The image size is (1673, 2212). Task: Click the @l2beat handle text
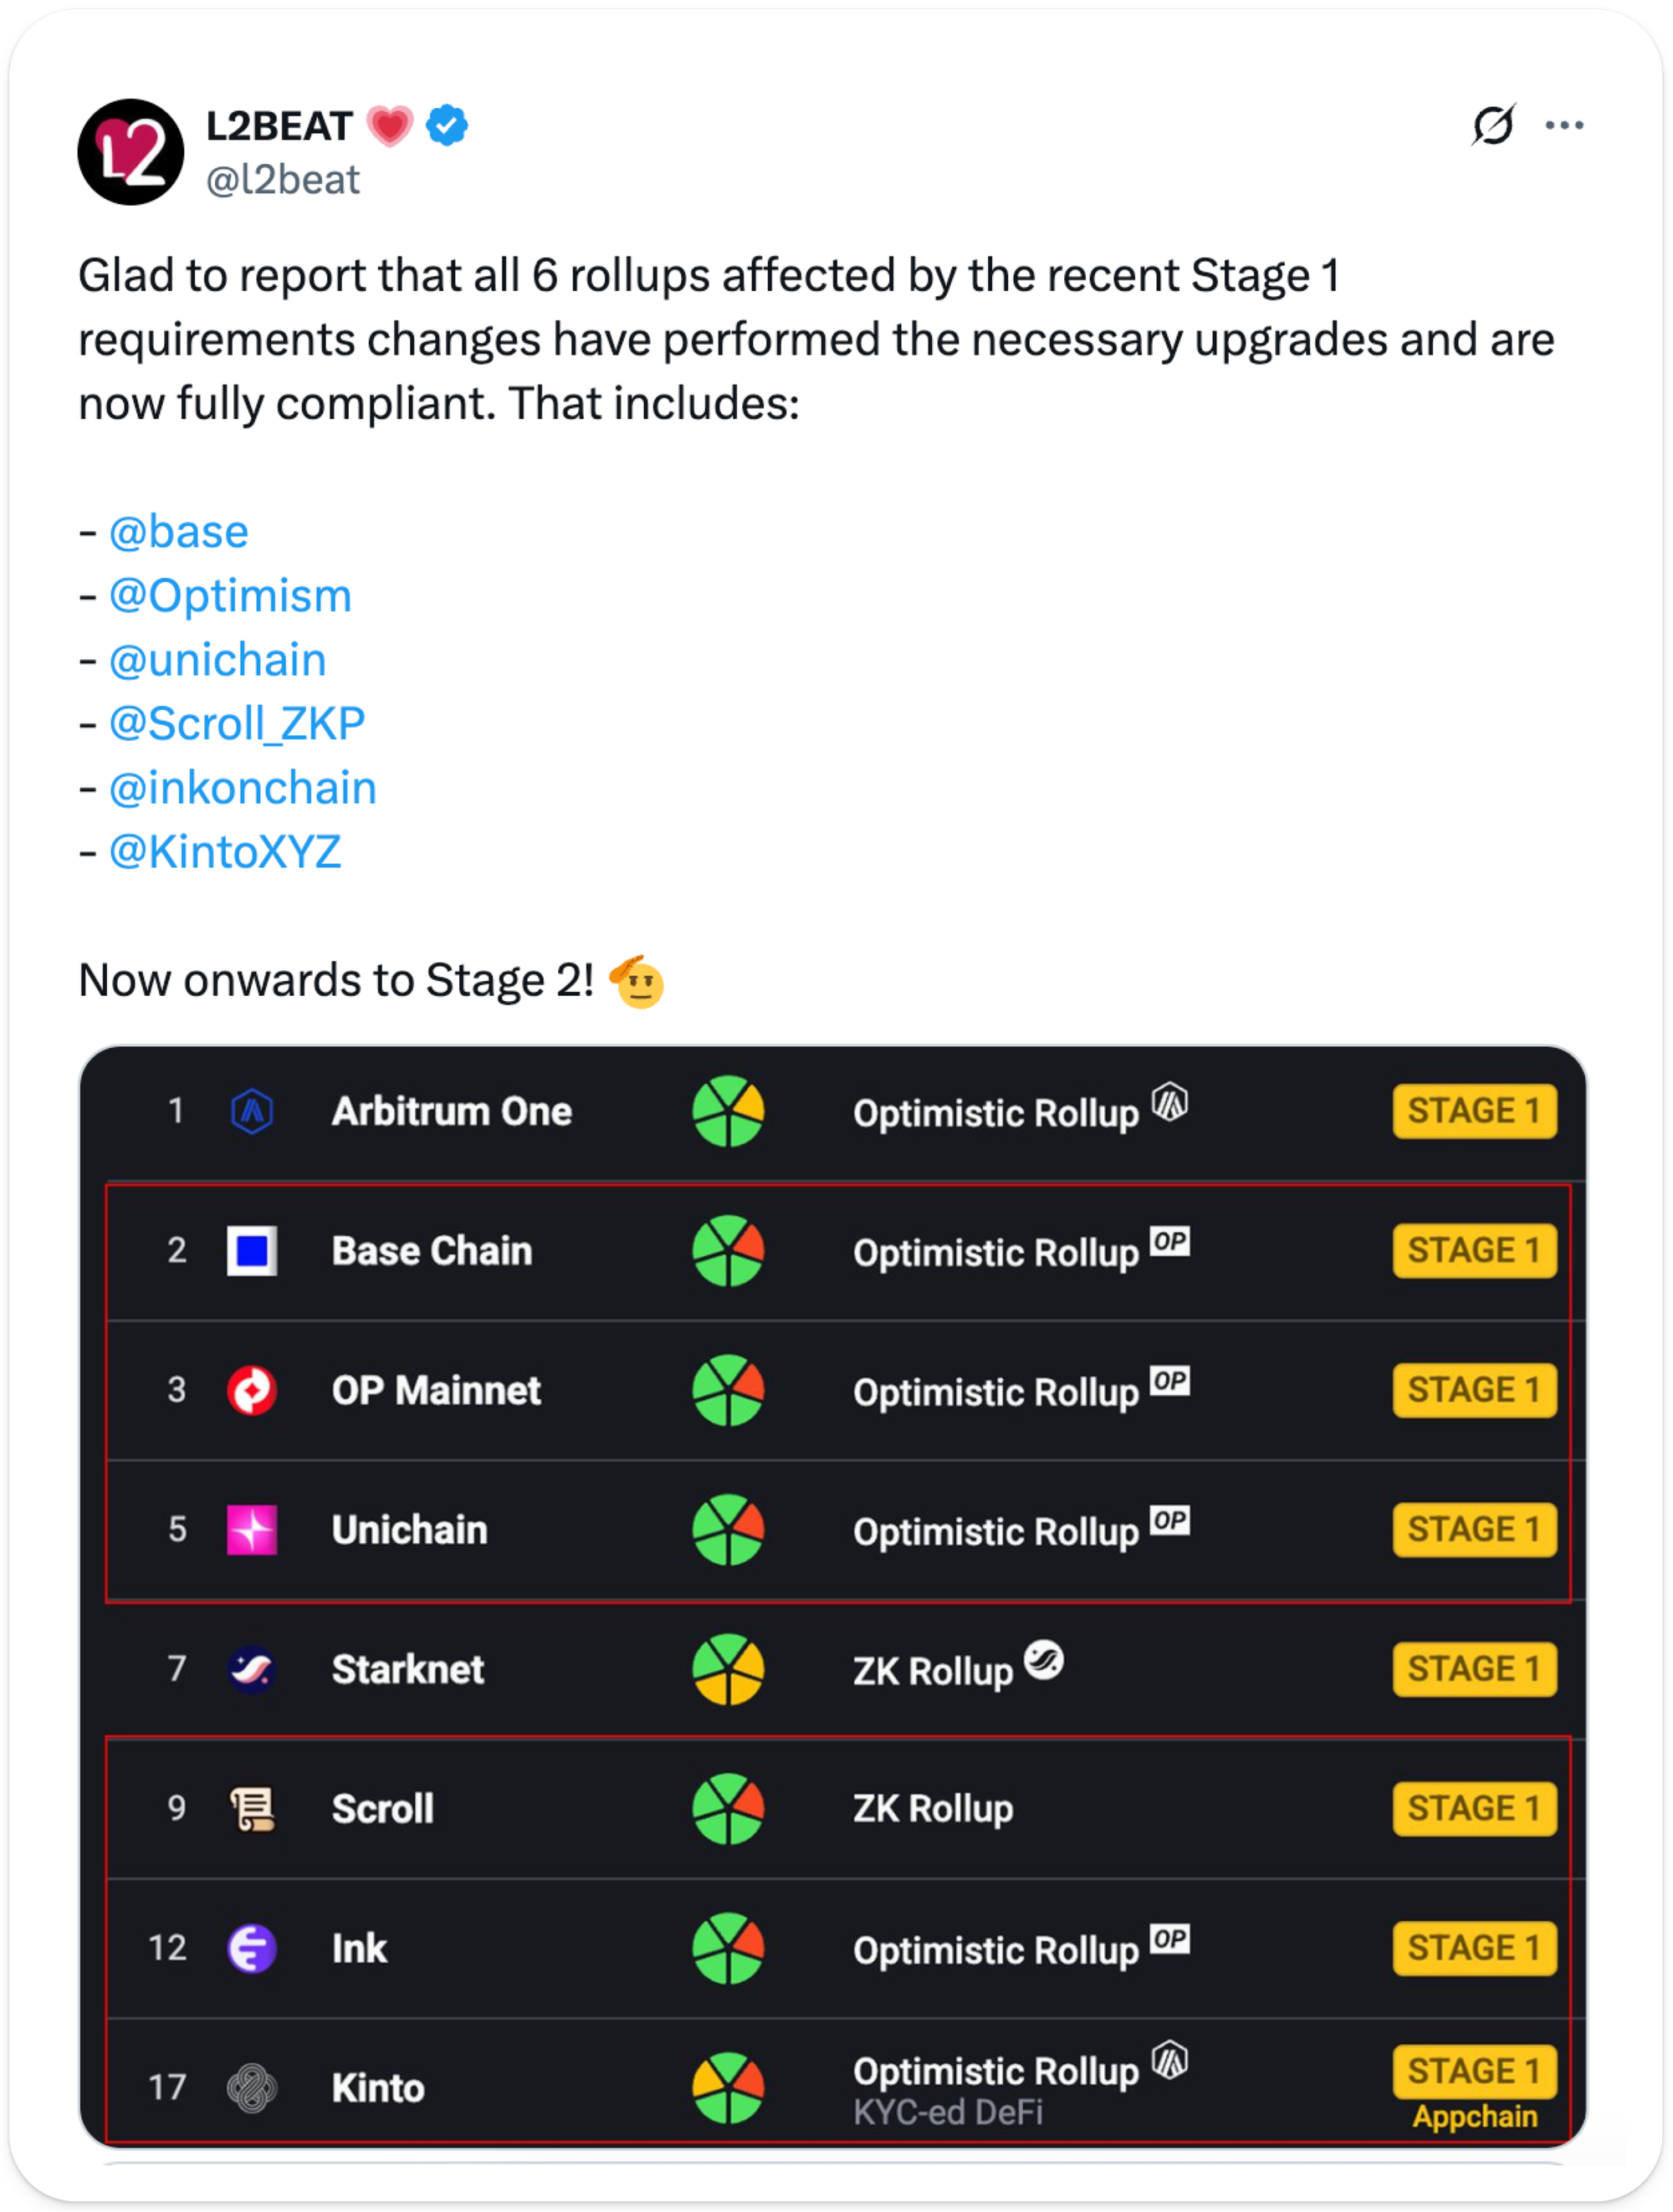[282, 180]
